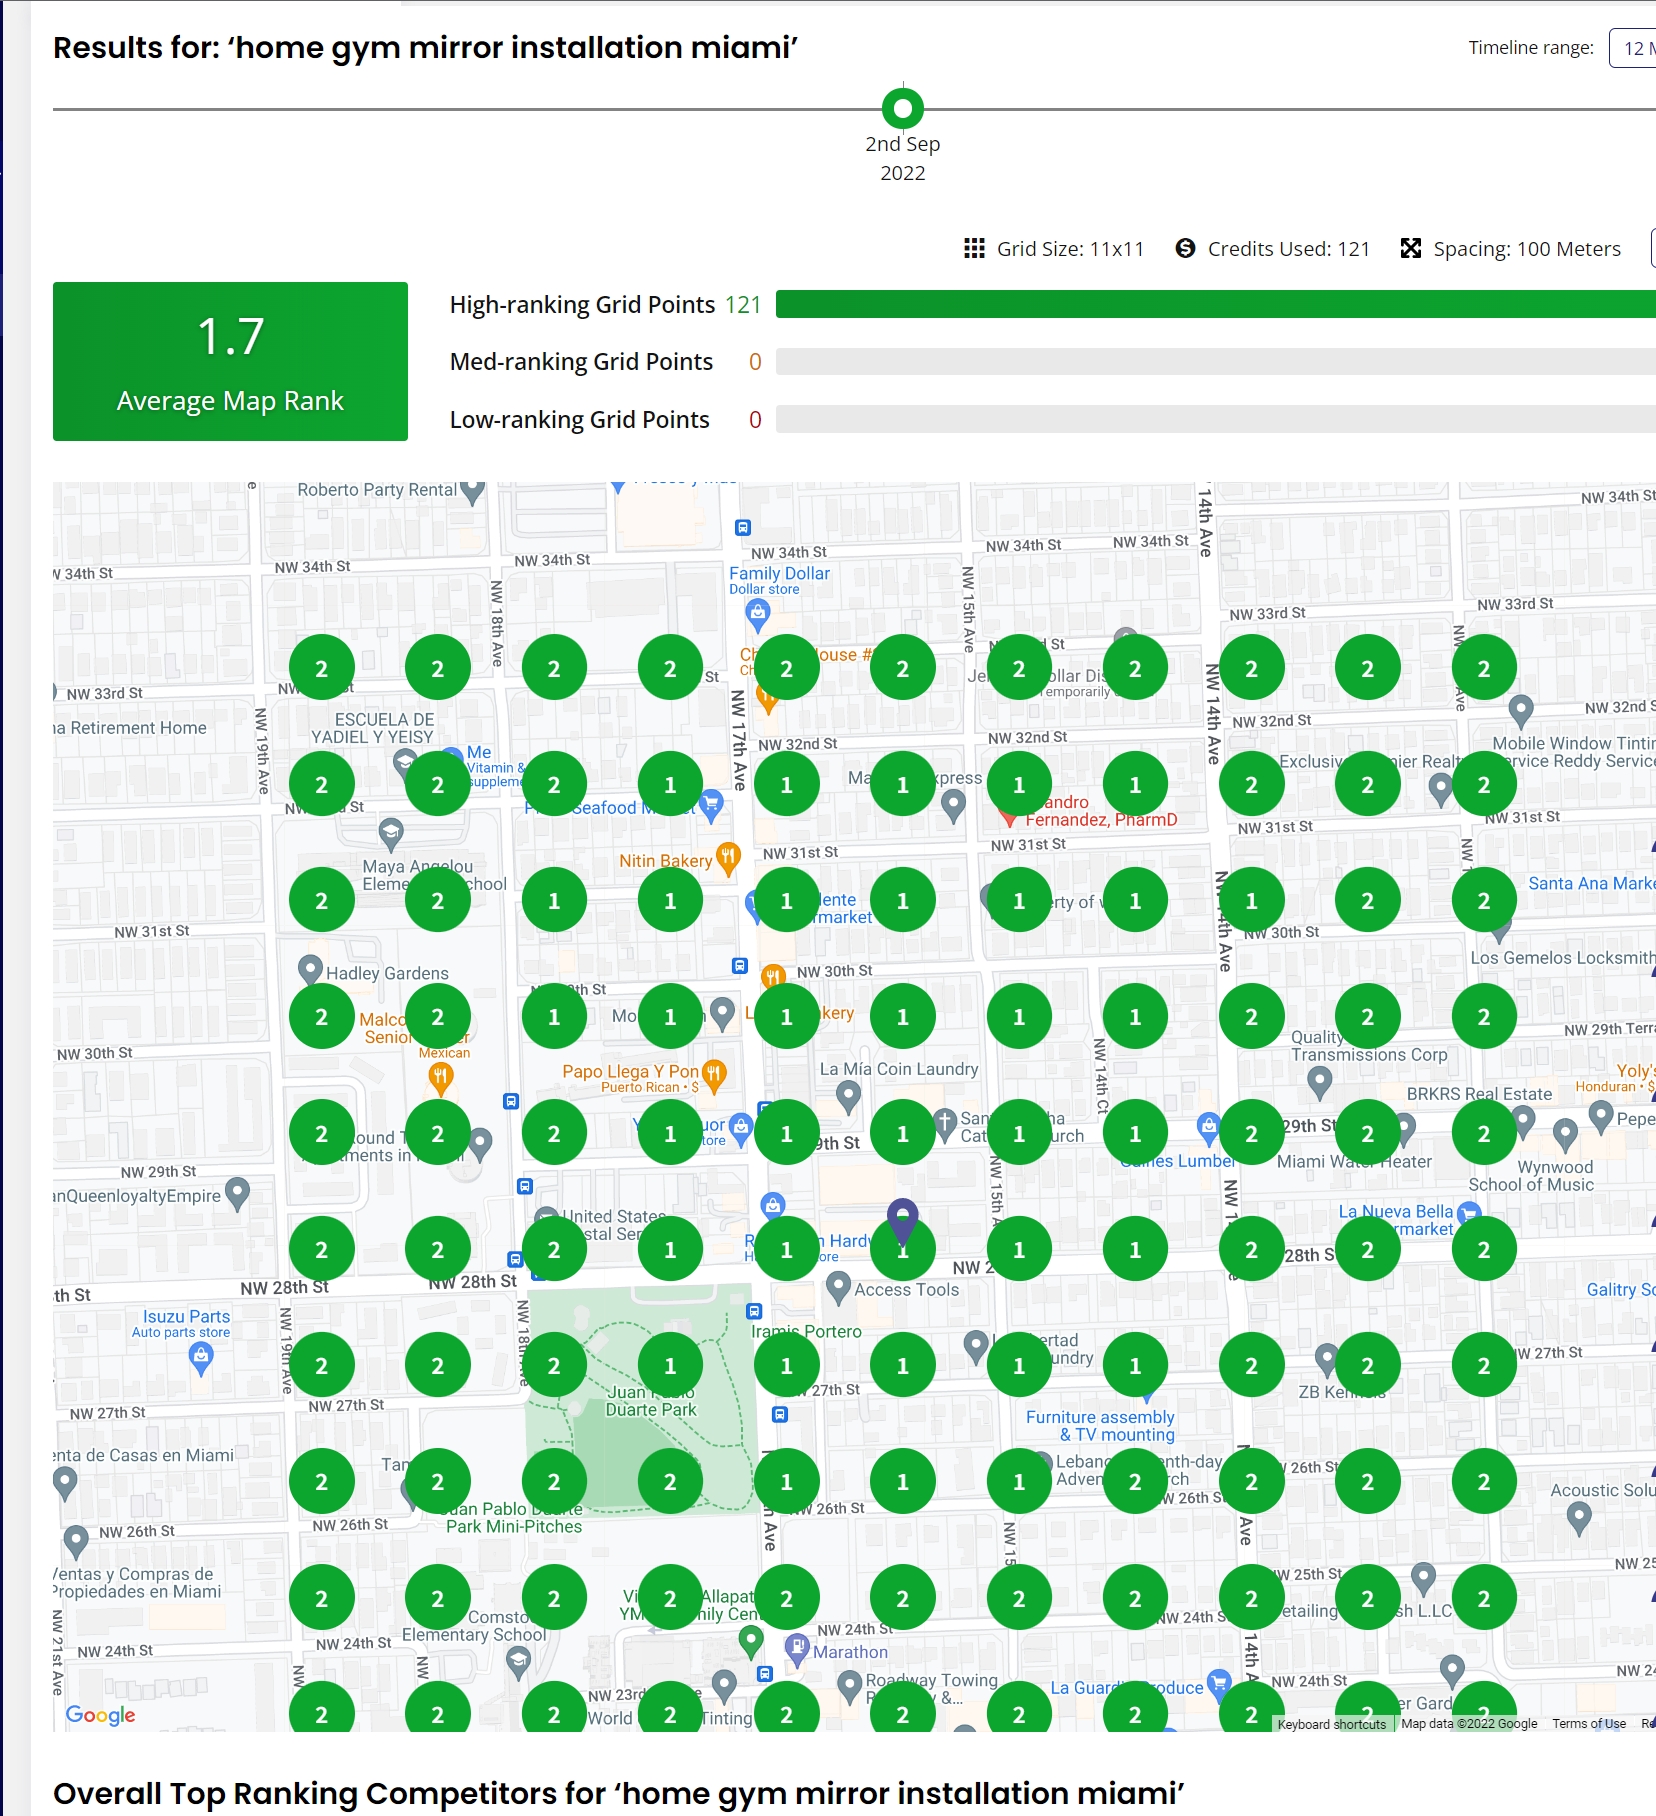Image resolution: width=1656 pixels, height=1816 pixels.
Task: Open the Family Dollar store pin
Action: (x=758, y=615)
